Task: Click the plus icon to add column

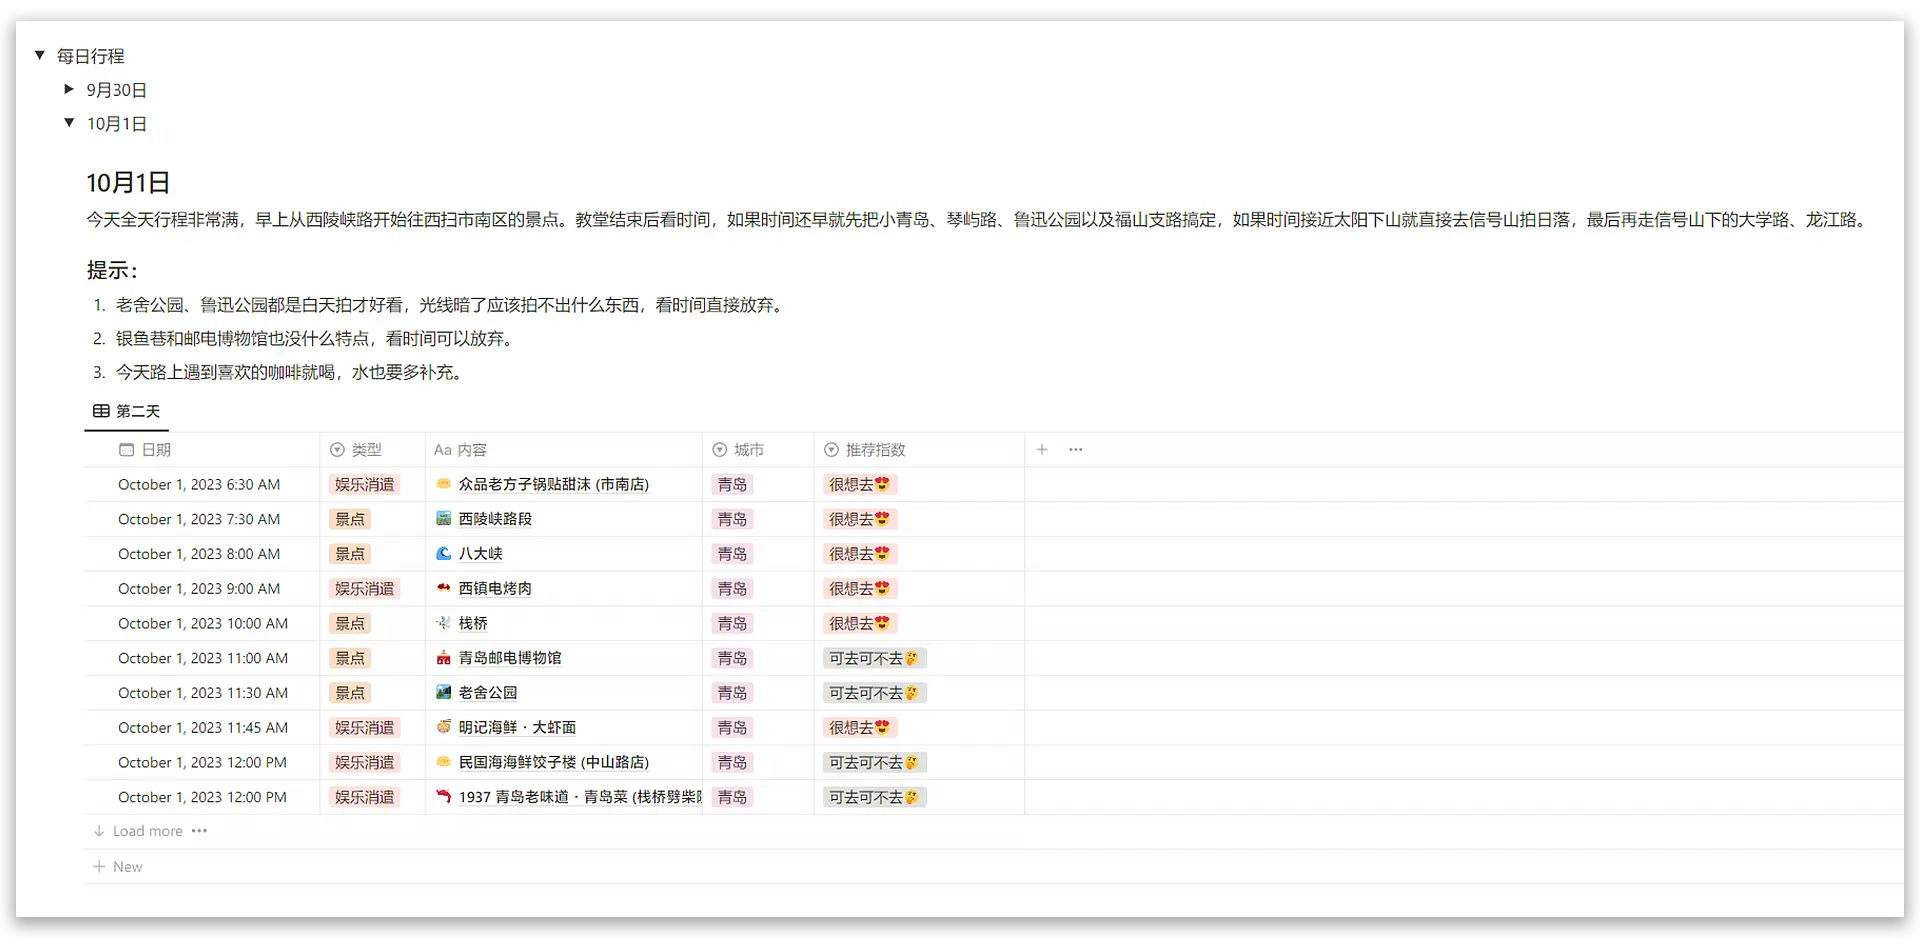Action: coord(1042,450)
